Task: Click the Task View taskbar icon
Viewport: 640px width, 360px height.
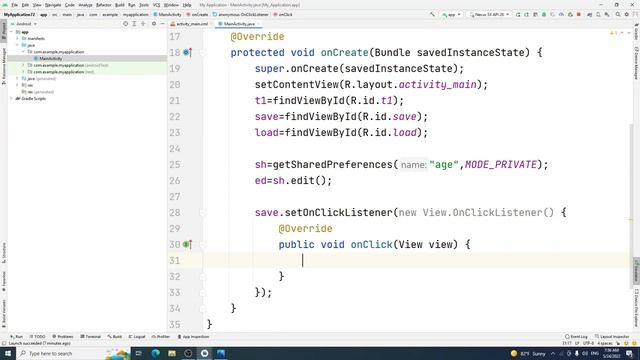Action: pyautogui.click(x=138, y=353)
